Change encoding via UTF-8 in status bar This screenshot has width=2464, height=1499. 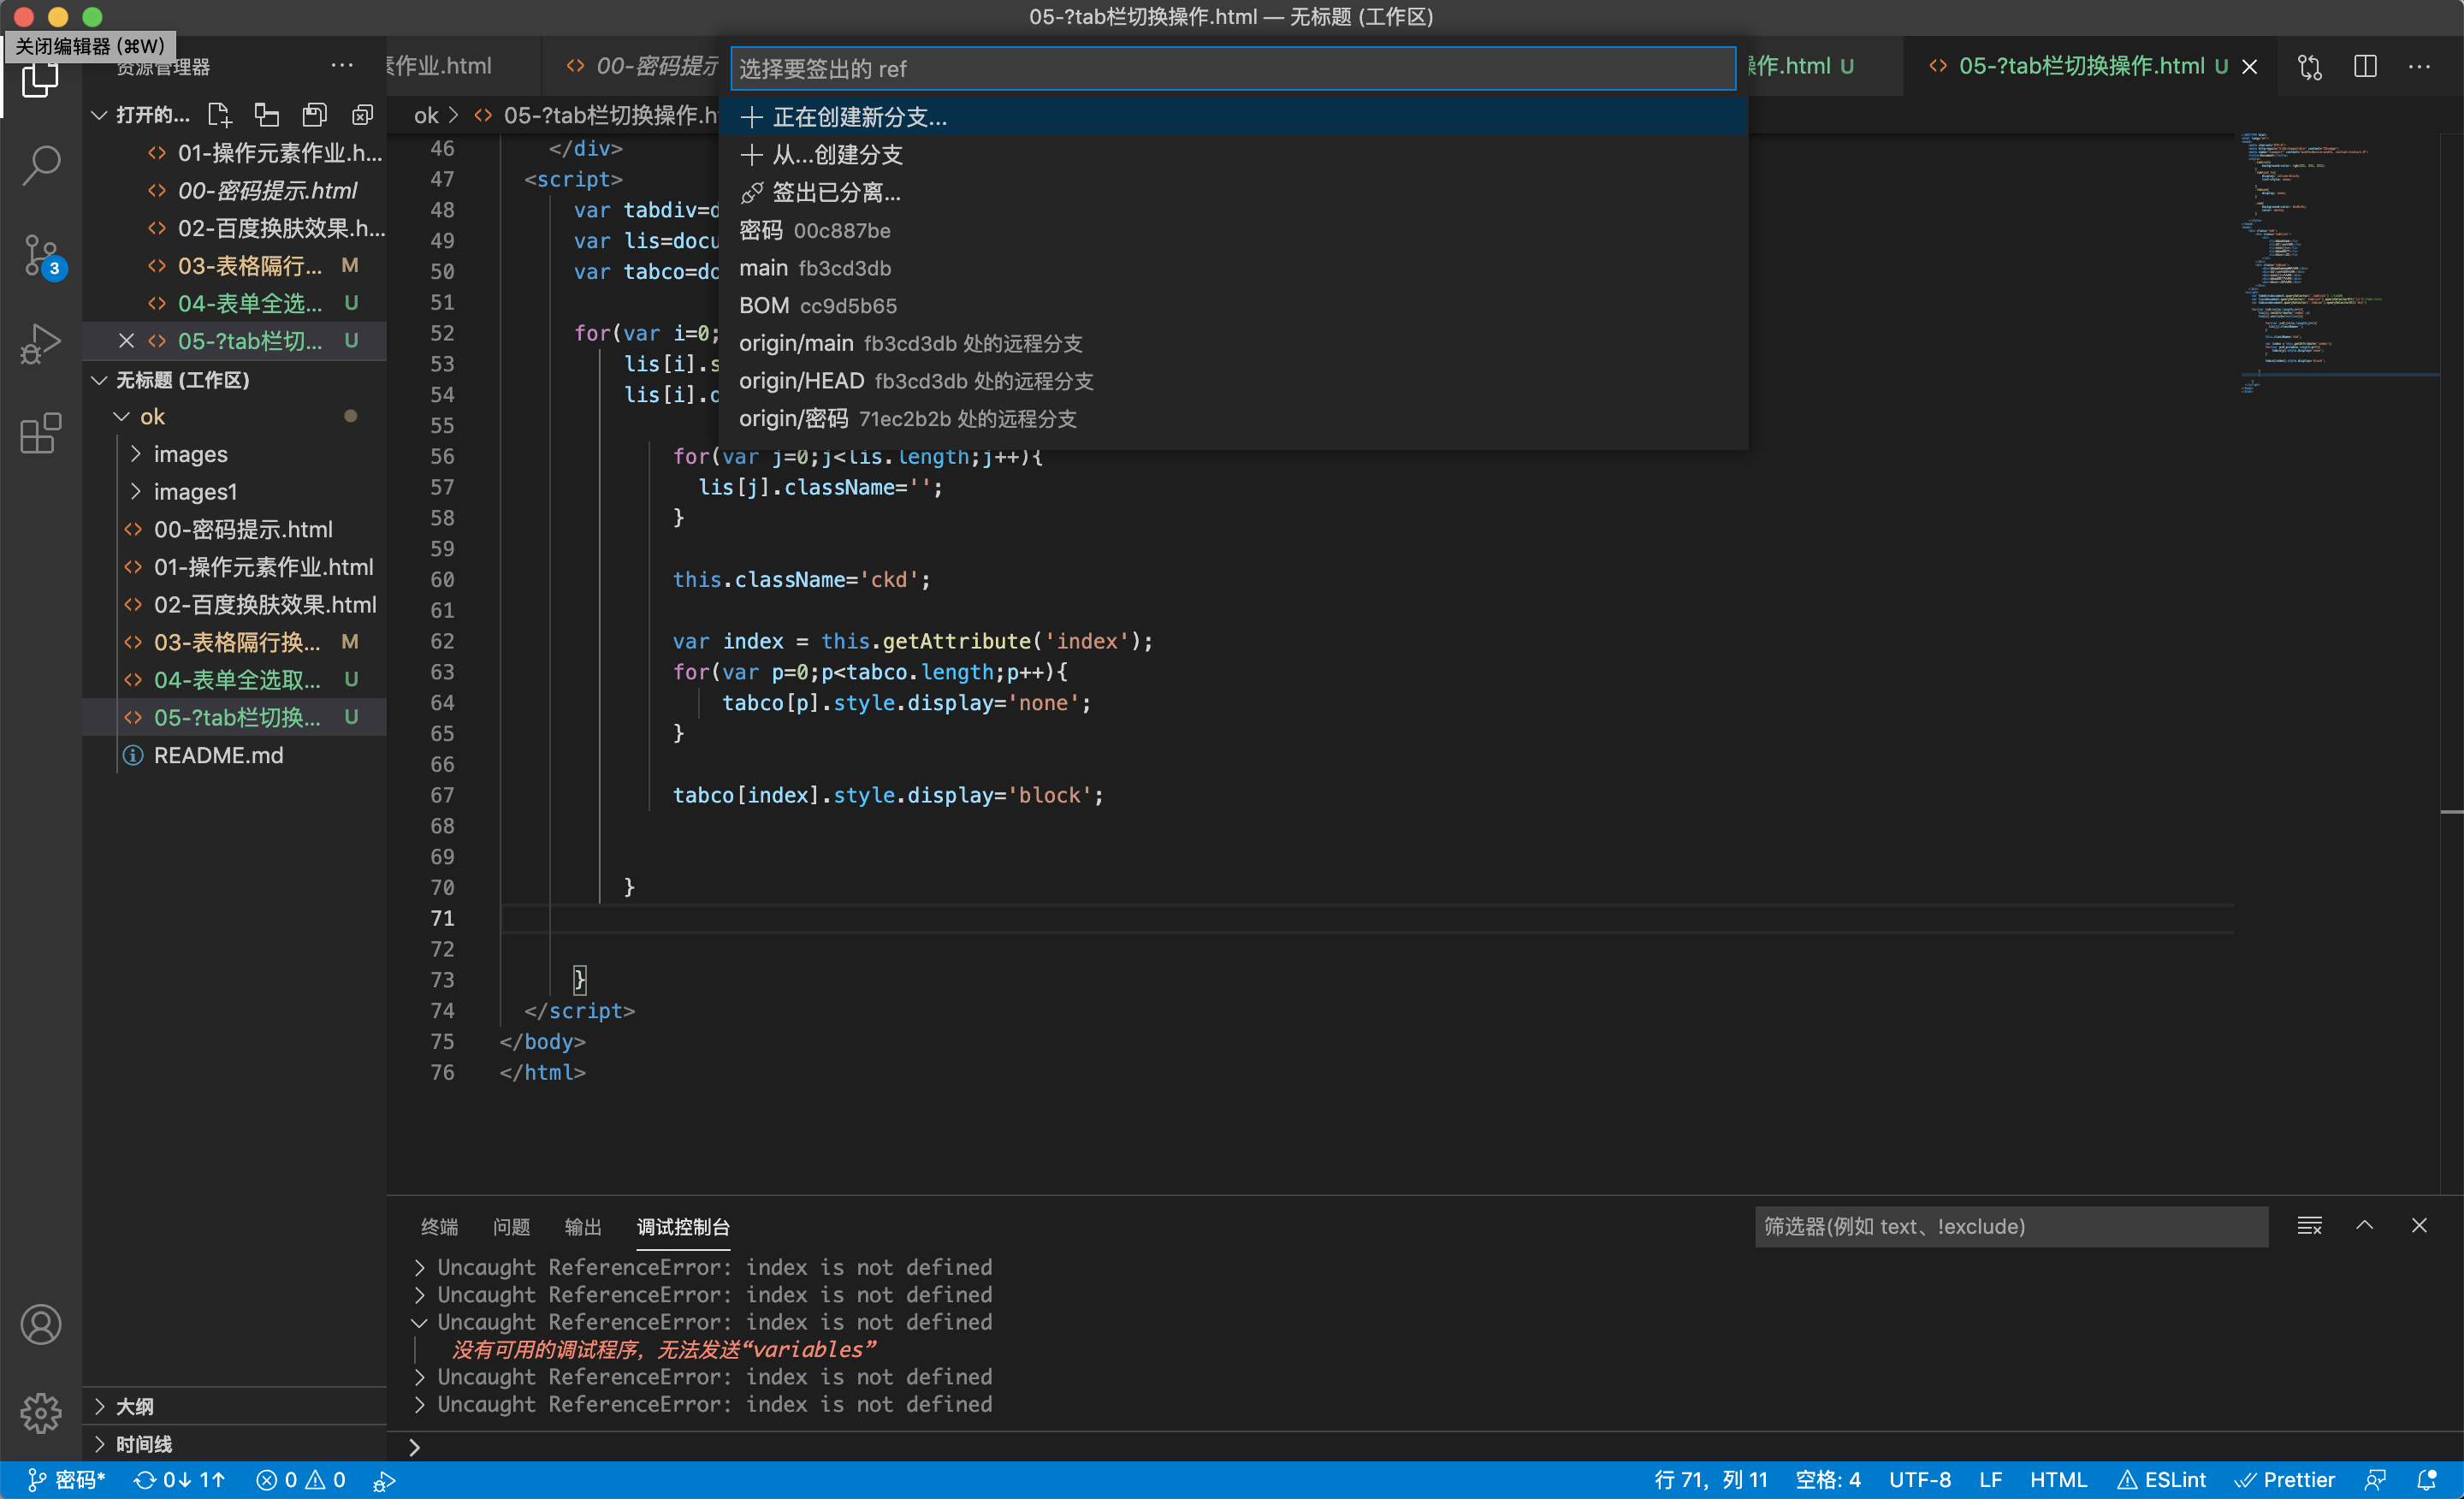tap(1919, 1480)
